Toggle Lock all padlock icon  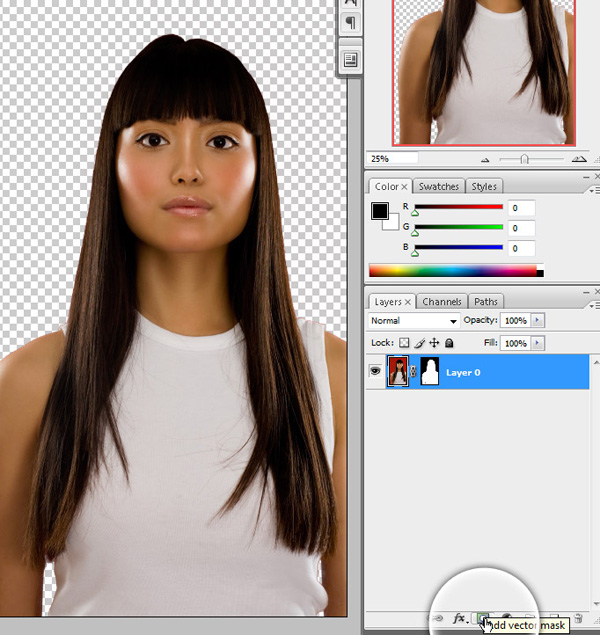pyautogui.click(x=449, y=343)
